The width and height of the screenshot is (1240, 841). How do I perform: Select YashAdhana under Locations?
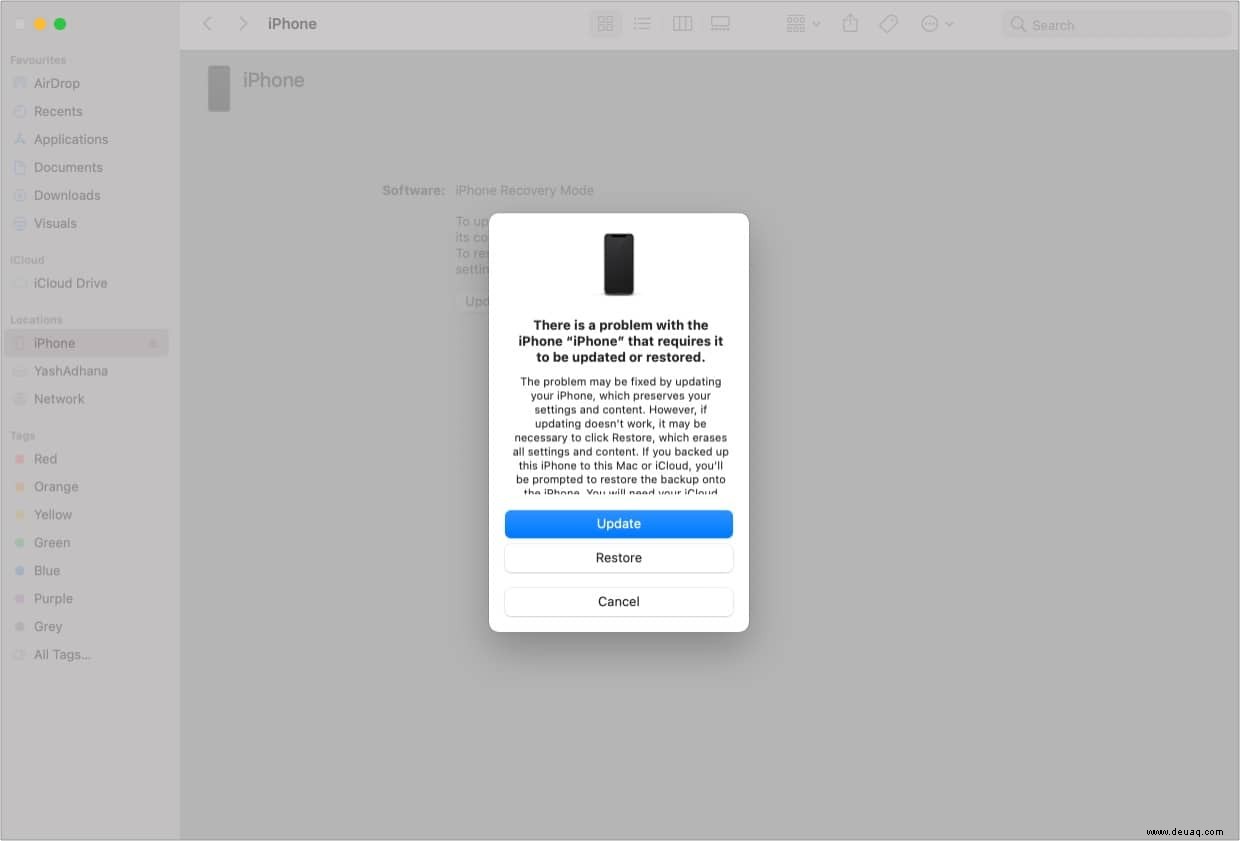coord(84,371)
